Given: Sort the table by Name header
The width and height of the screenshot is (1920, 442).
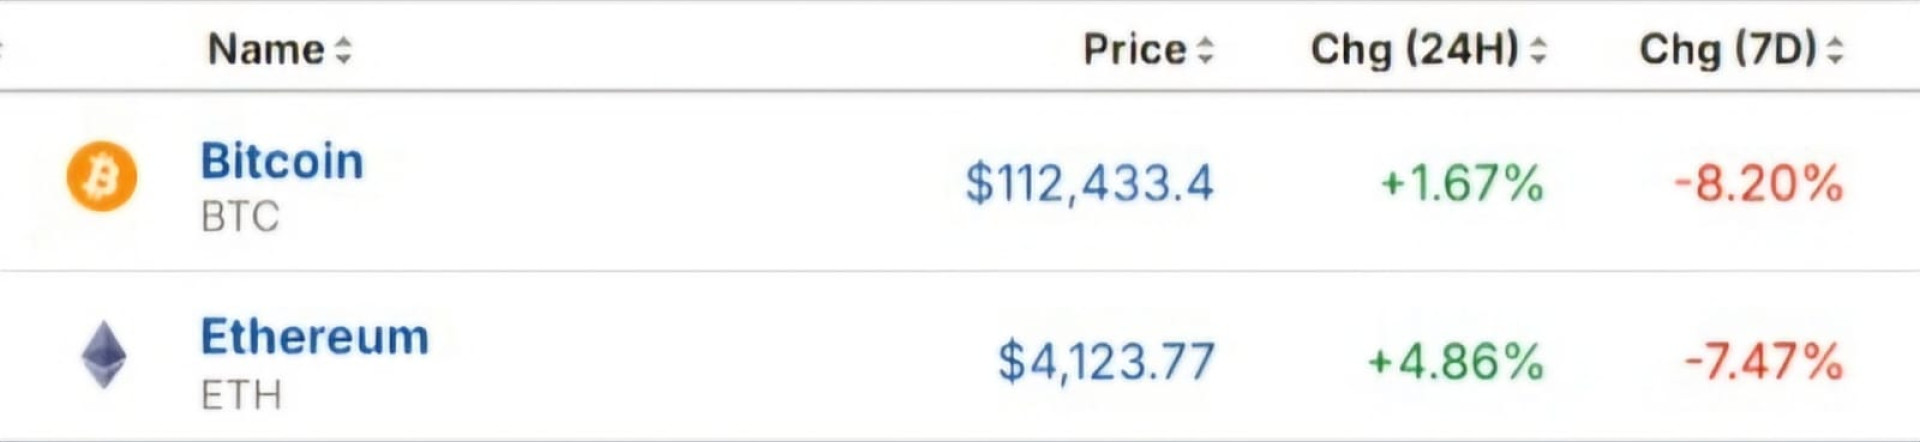Looking at the screenshot, I should (x=266, y=49).
